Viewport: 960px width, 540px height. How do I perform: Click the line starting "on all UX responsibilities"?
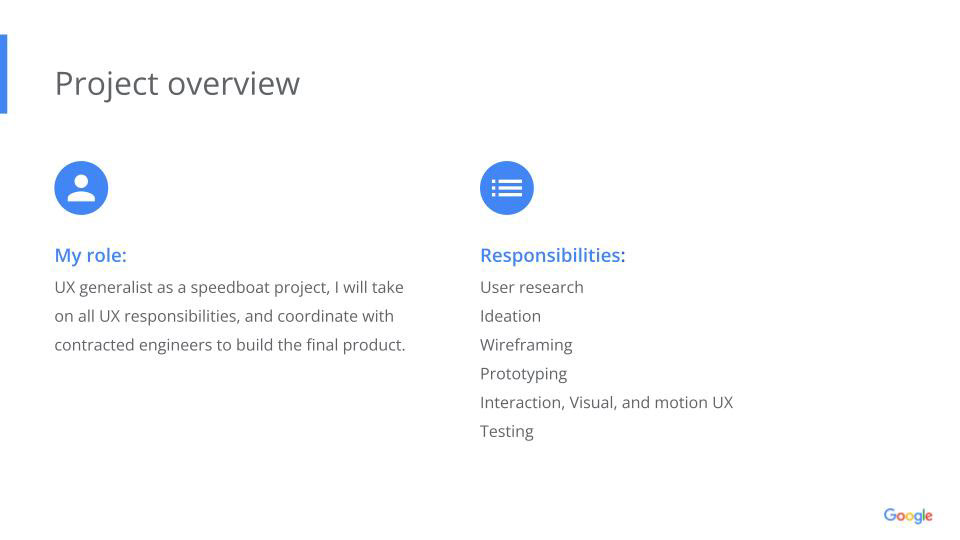coord(224,316)
